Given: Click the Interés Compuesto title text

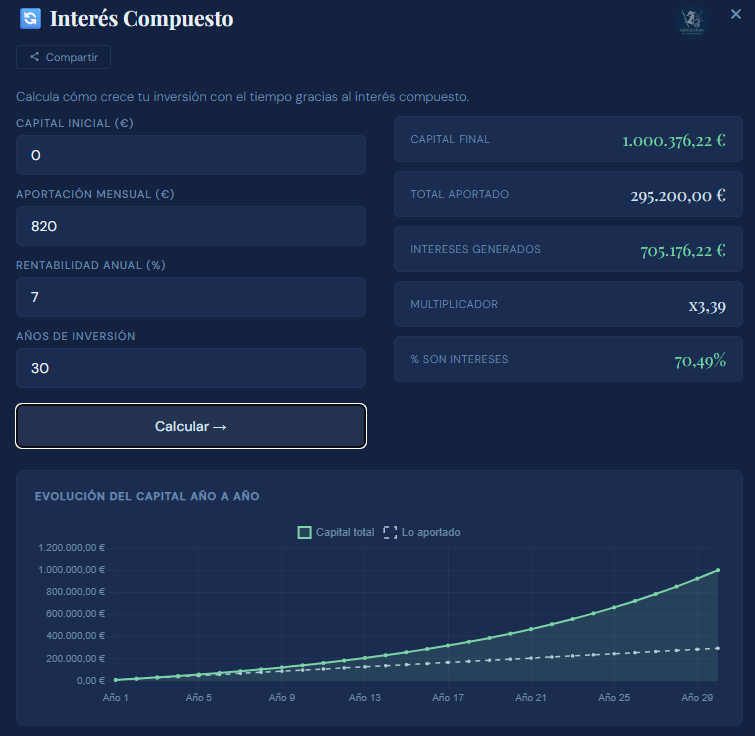Looking at the screenshot, I should point(142,19).
